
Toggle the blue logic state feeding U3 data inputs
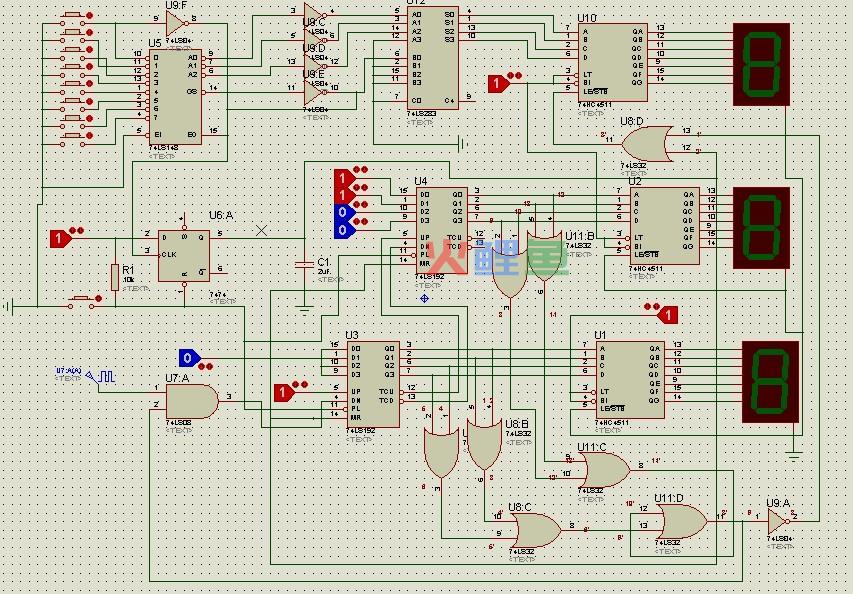(x=189, y=358)
